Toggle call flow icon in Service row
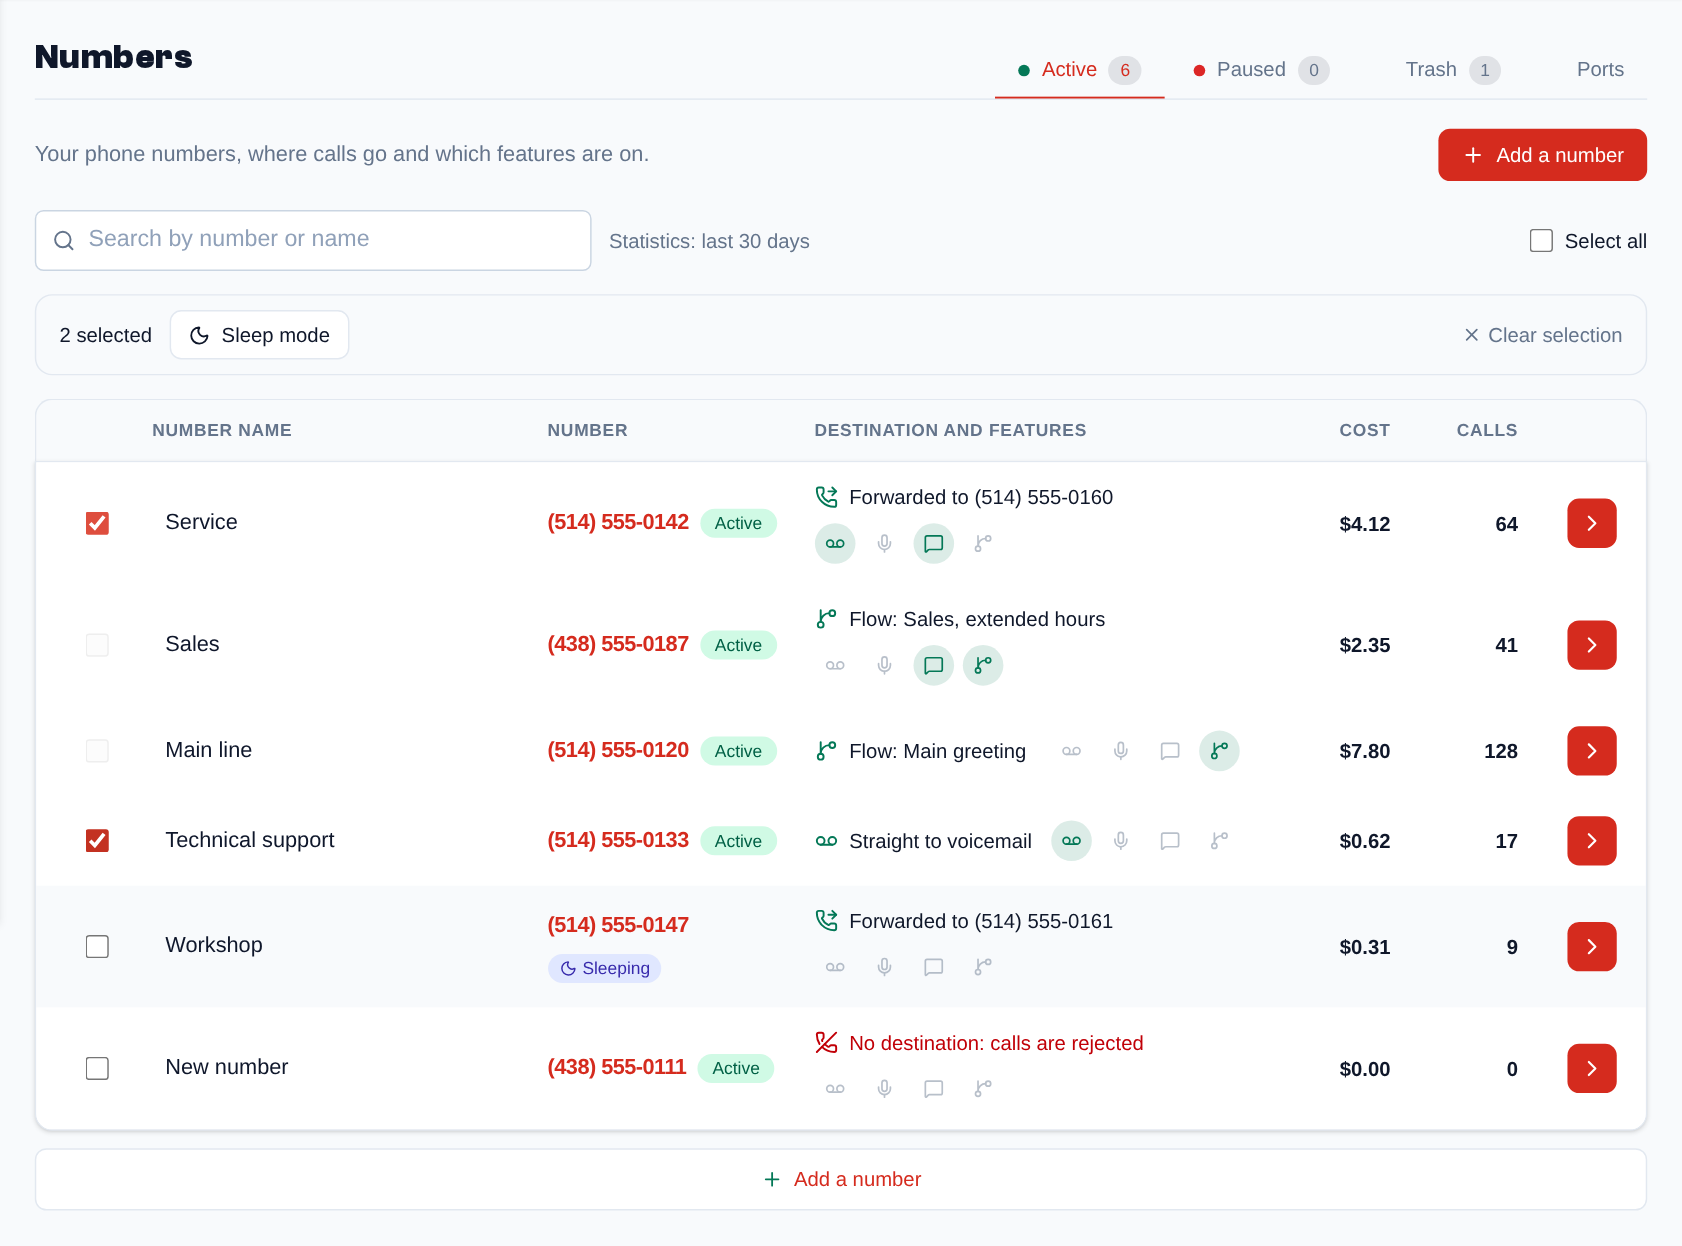1682x1246 pixels. (983, 544)
